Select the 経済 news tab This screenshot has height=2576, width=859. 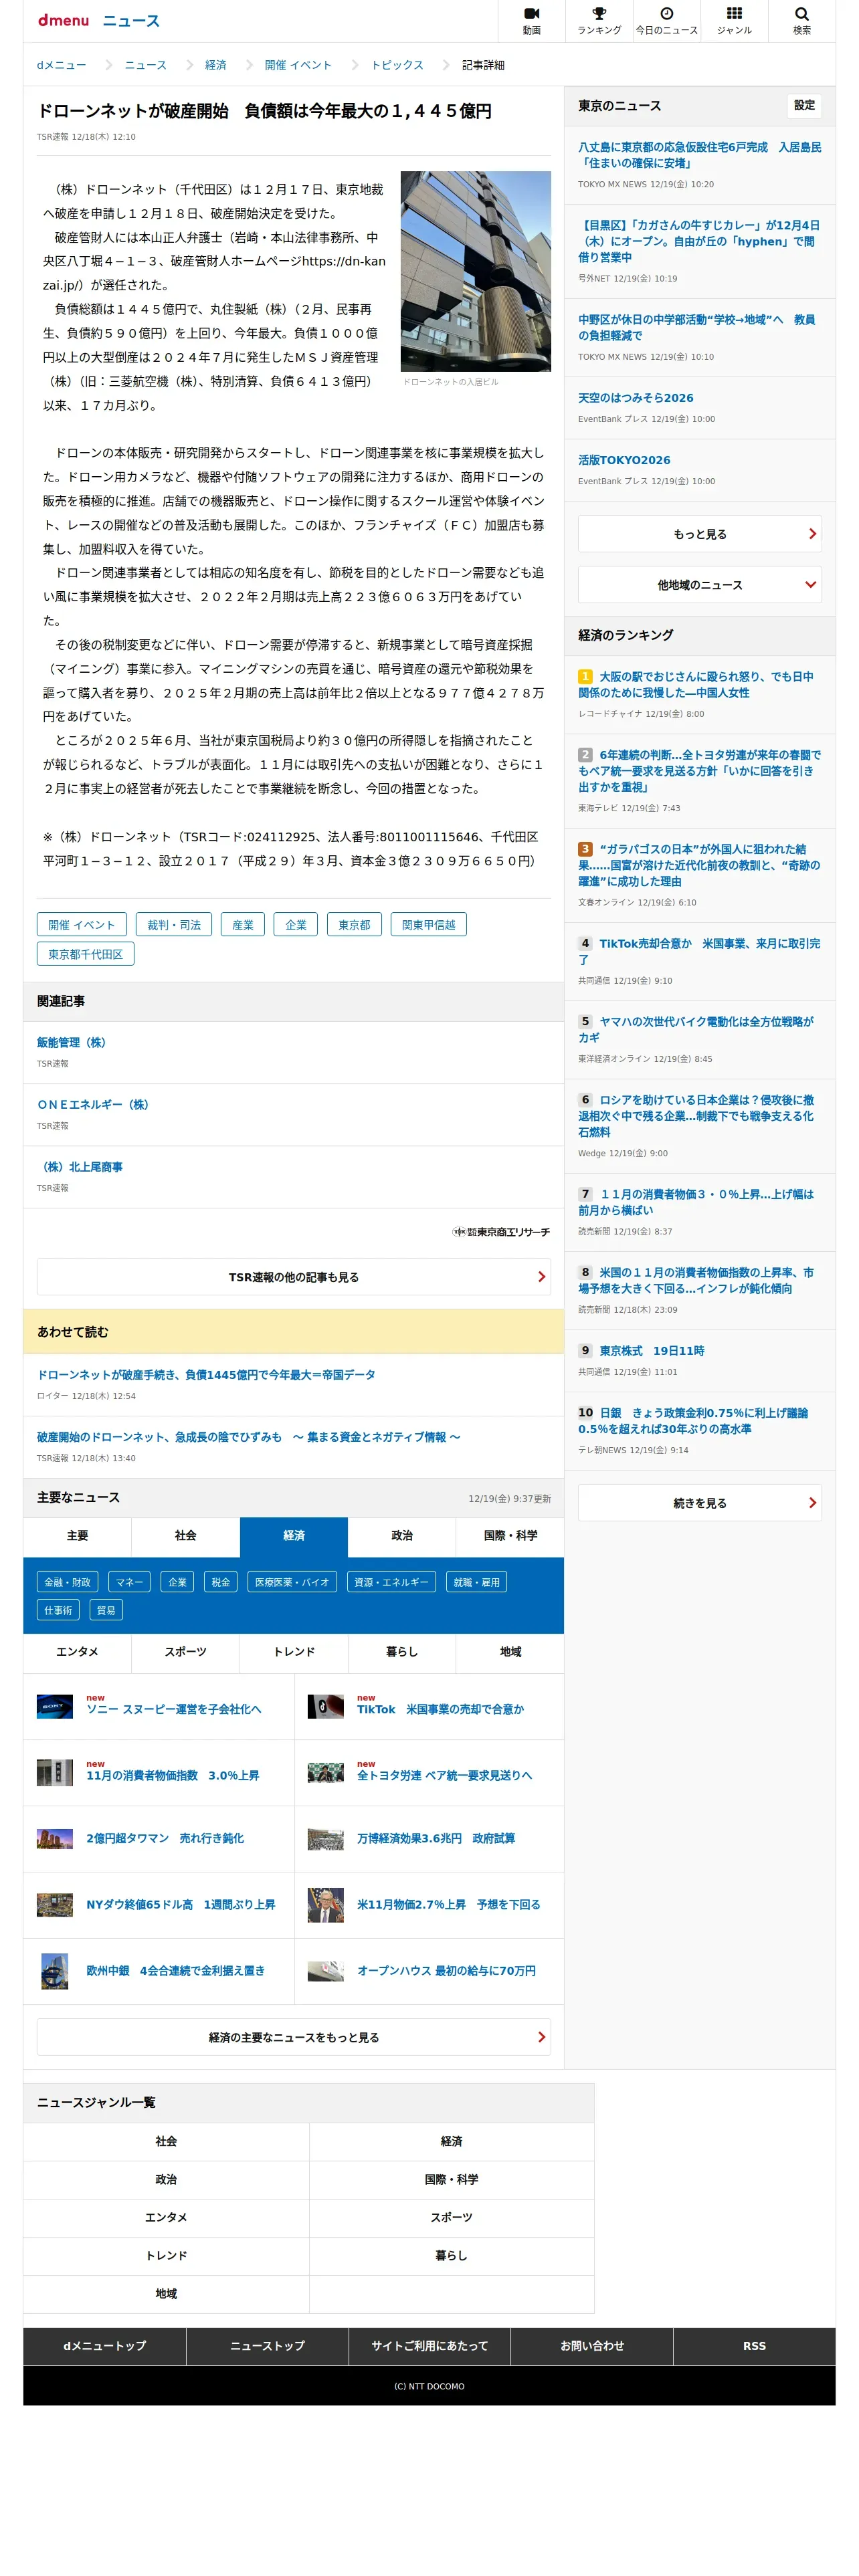point(294,1536)
